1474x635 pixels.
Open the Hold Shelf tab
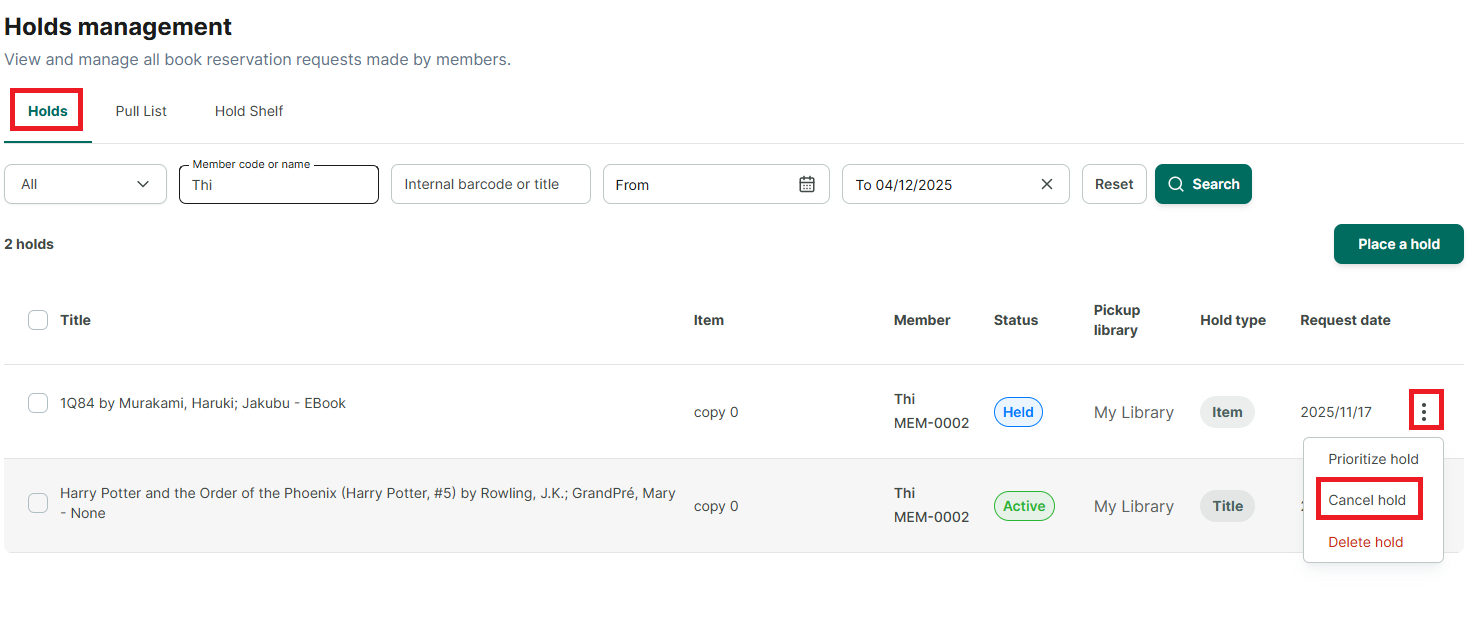pos(249,111)
